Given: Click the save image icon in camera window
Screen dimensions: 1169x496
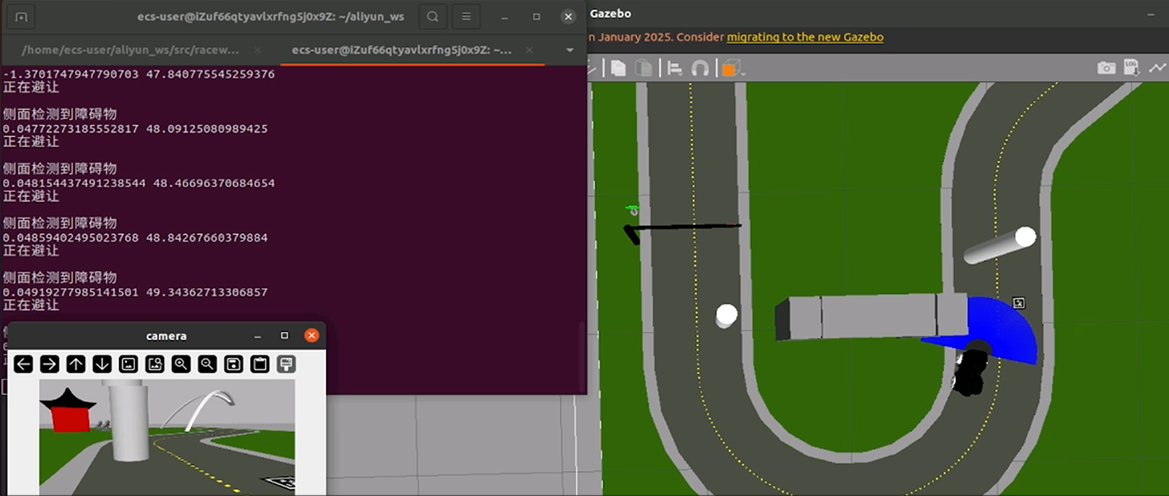Looking at the screenshot, I should click(x=233, y=364).
